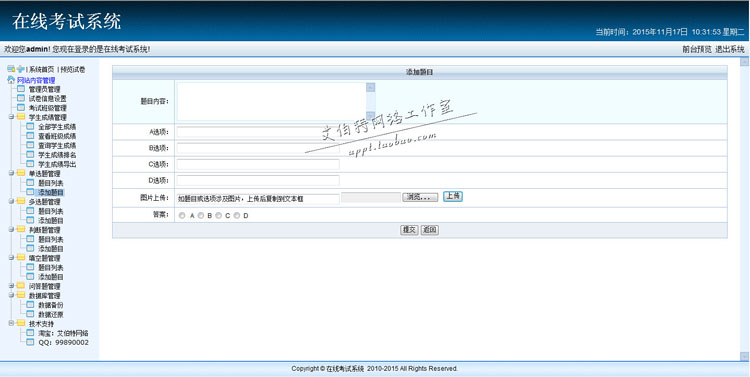Click the page icon beside 淘宝: 艾伯特网络
This screenshot has height=377, width=750.
click(30, 333)
